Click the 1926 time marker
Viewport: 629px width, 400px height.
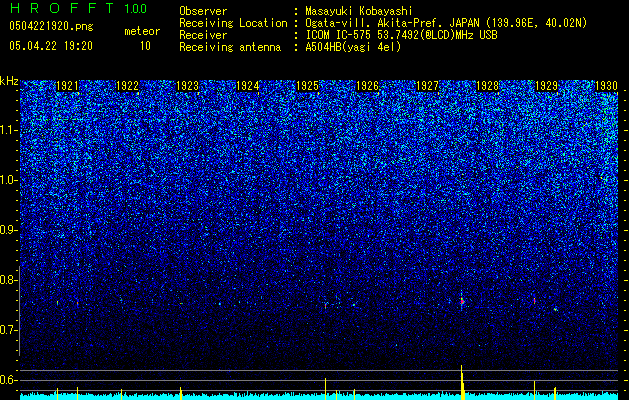tap(367, 86)
